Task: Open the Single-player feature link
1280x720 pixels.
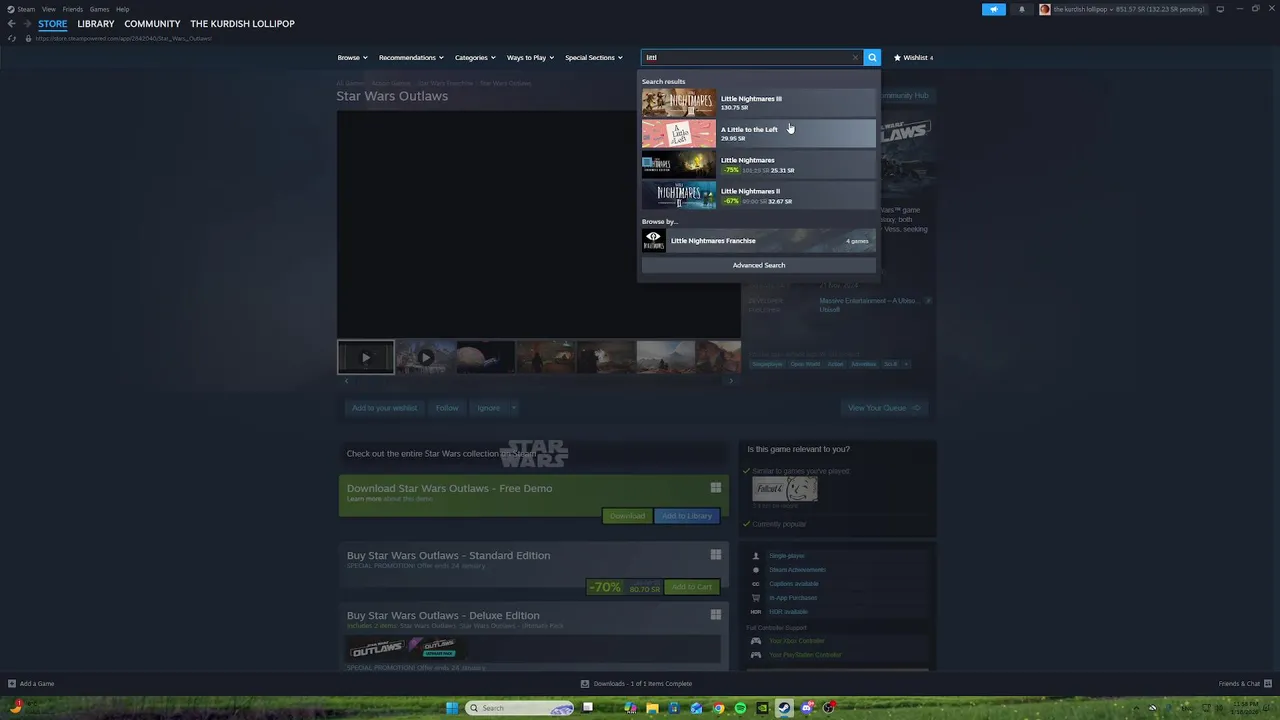Action: (x=786, y=556)
